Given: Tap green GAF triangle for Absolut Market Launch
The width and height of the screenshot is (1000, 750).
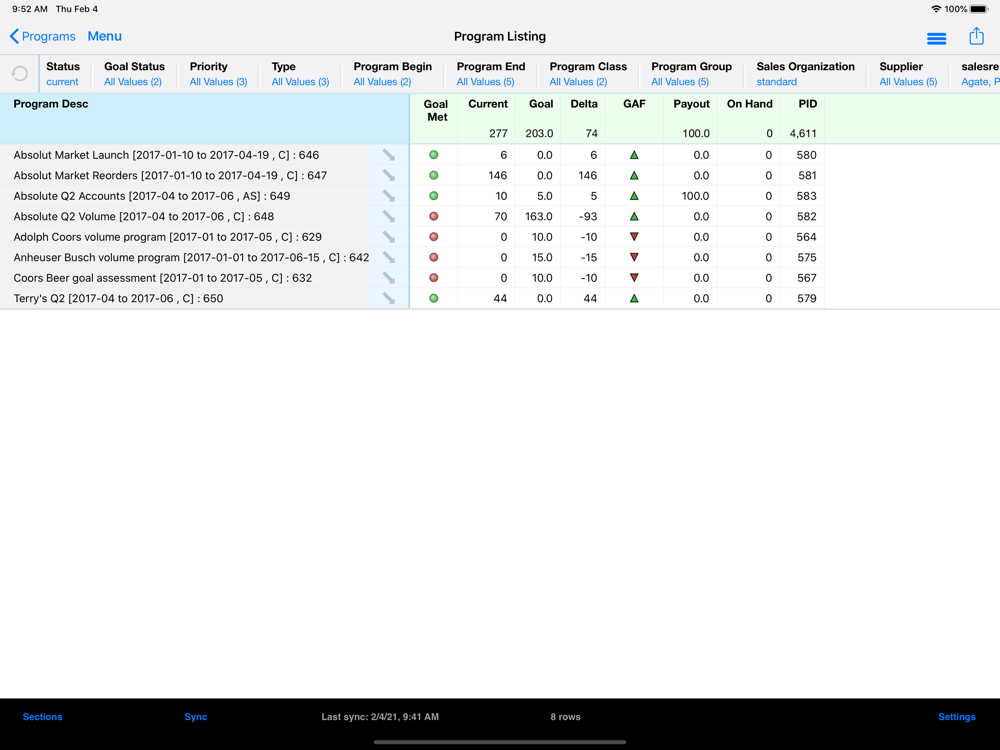Looking at the screenshot, I should coord(634,155).
